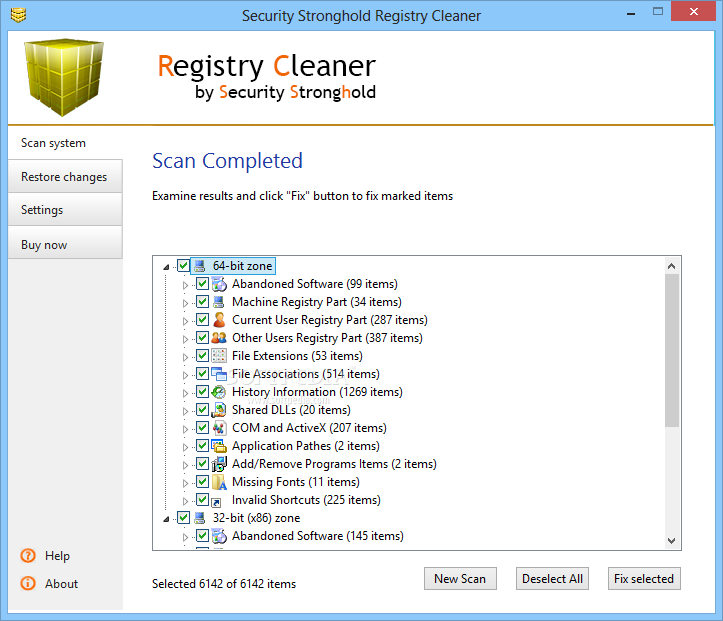Select the History Information (1269 items) row

[x=317, y=392]
